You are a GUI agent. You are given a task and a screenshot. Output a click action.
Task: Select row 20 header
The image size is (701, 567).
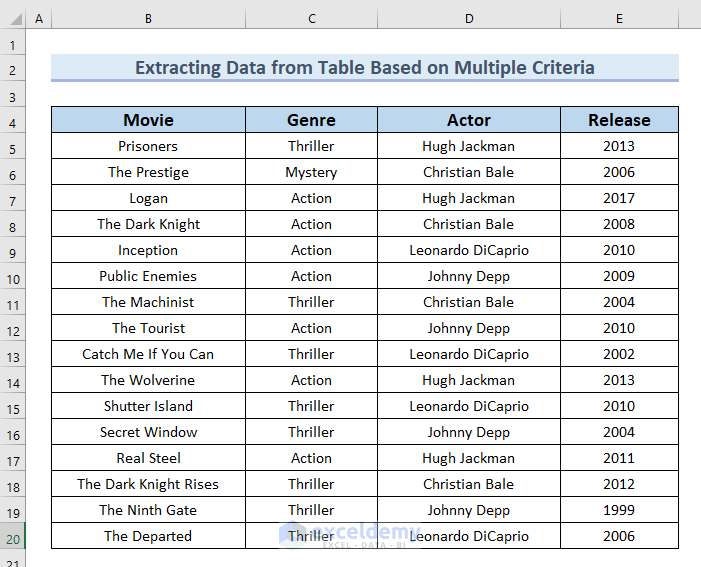(13, 536)
